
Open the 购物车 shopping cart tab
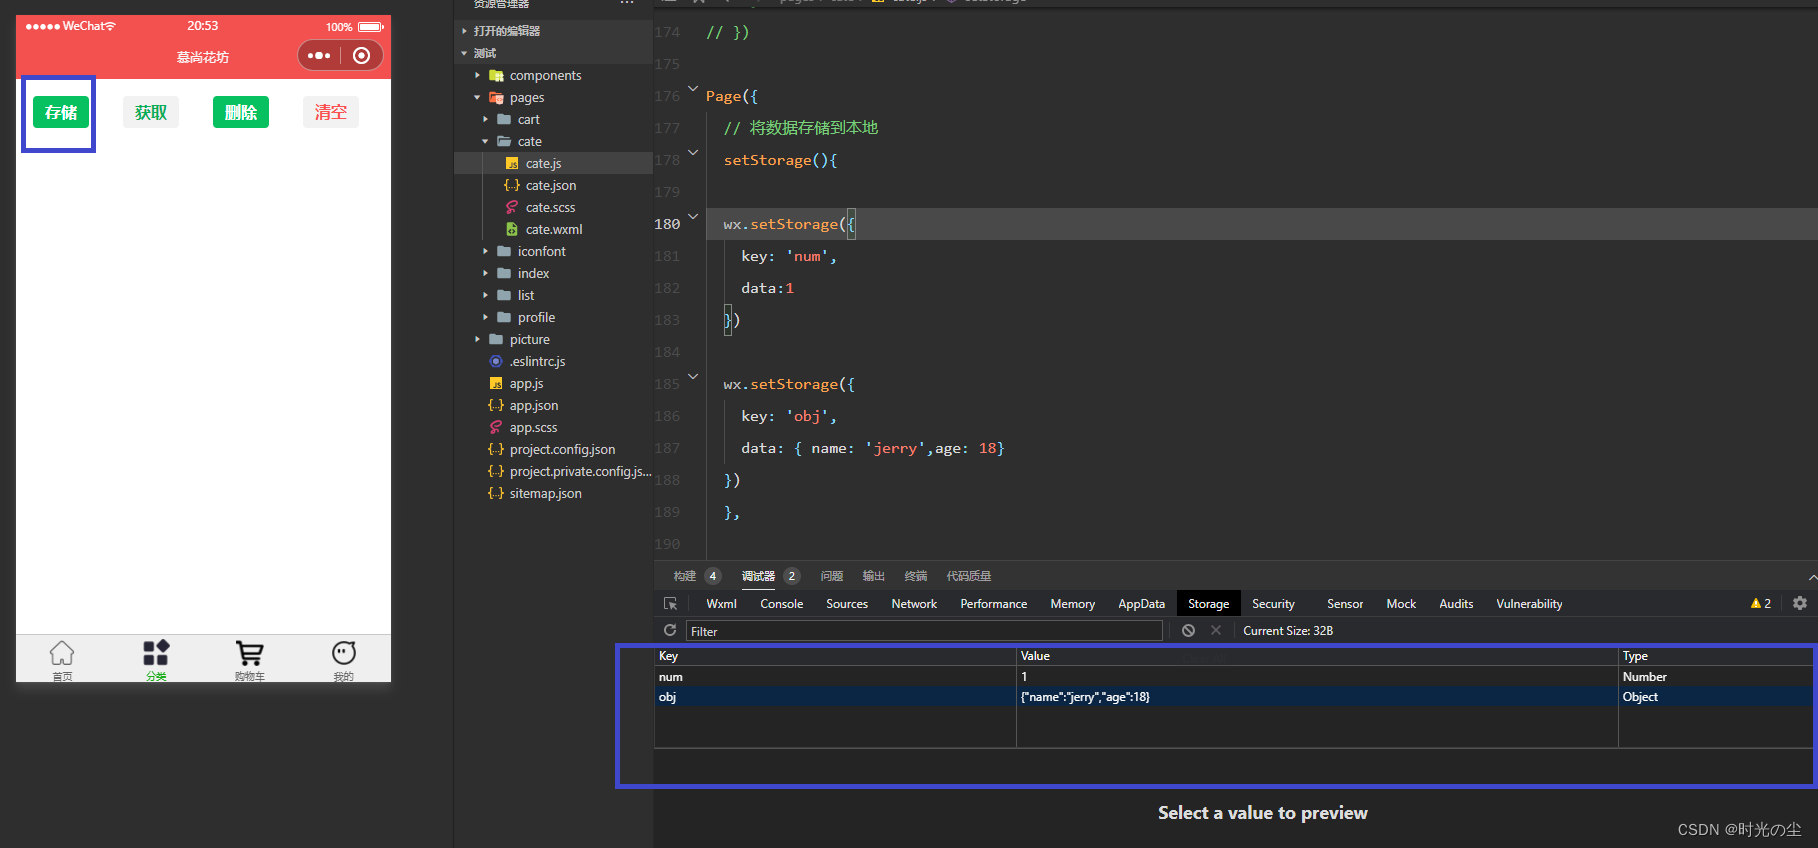coord(250,660)
